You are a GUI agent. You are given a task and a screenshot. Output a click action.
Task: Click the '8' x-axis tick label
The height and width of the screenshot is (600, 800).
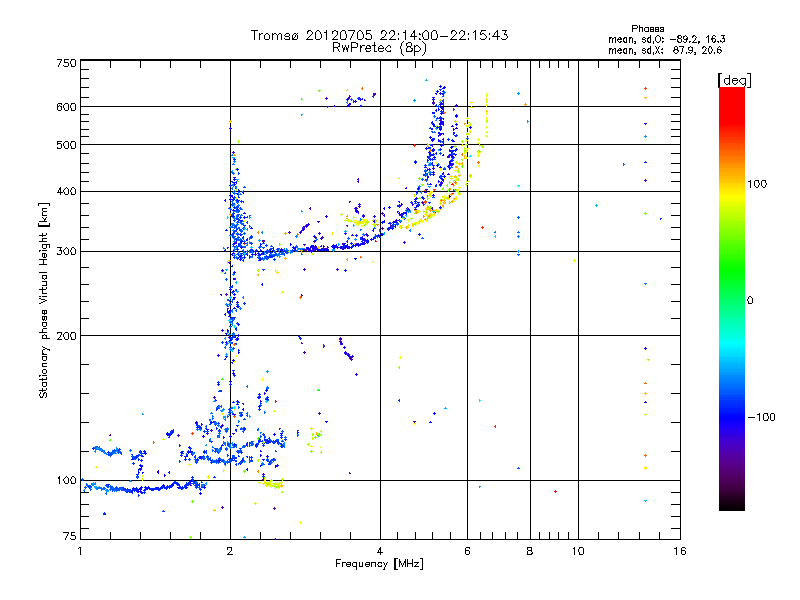coord(530,551)
